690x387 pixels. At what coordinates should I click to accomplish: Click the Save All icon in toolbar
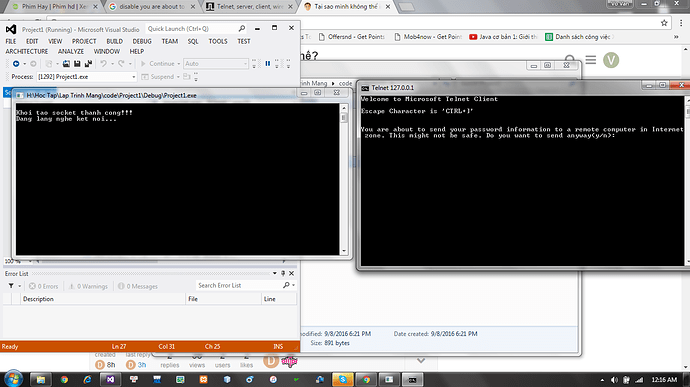click(88, 64)
